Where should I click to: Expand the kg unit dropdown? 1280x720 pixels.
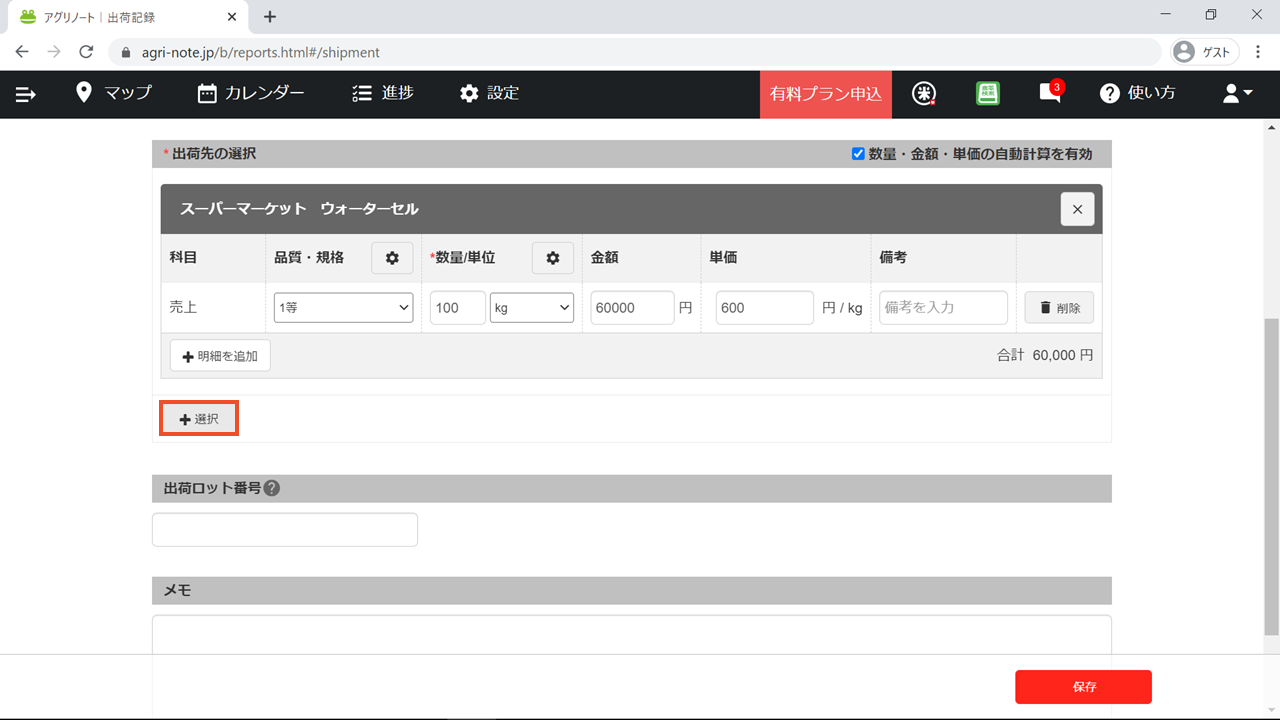click(531, 308)
